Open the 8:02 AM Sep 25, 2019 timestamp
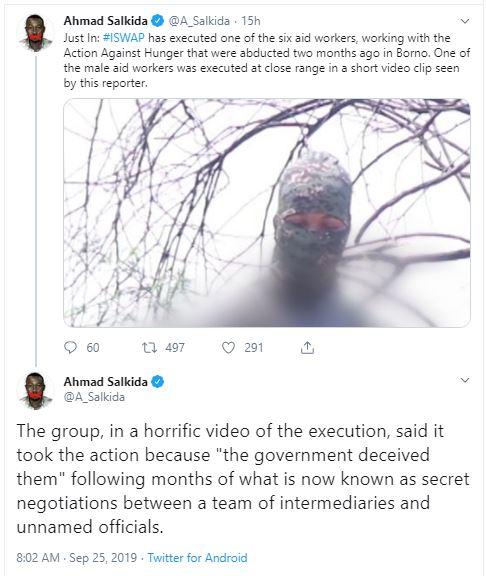The height and width of the screenshot is (576, 486). pos(76,558)
